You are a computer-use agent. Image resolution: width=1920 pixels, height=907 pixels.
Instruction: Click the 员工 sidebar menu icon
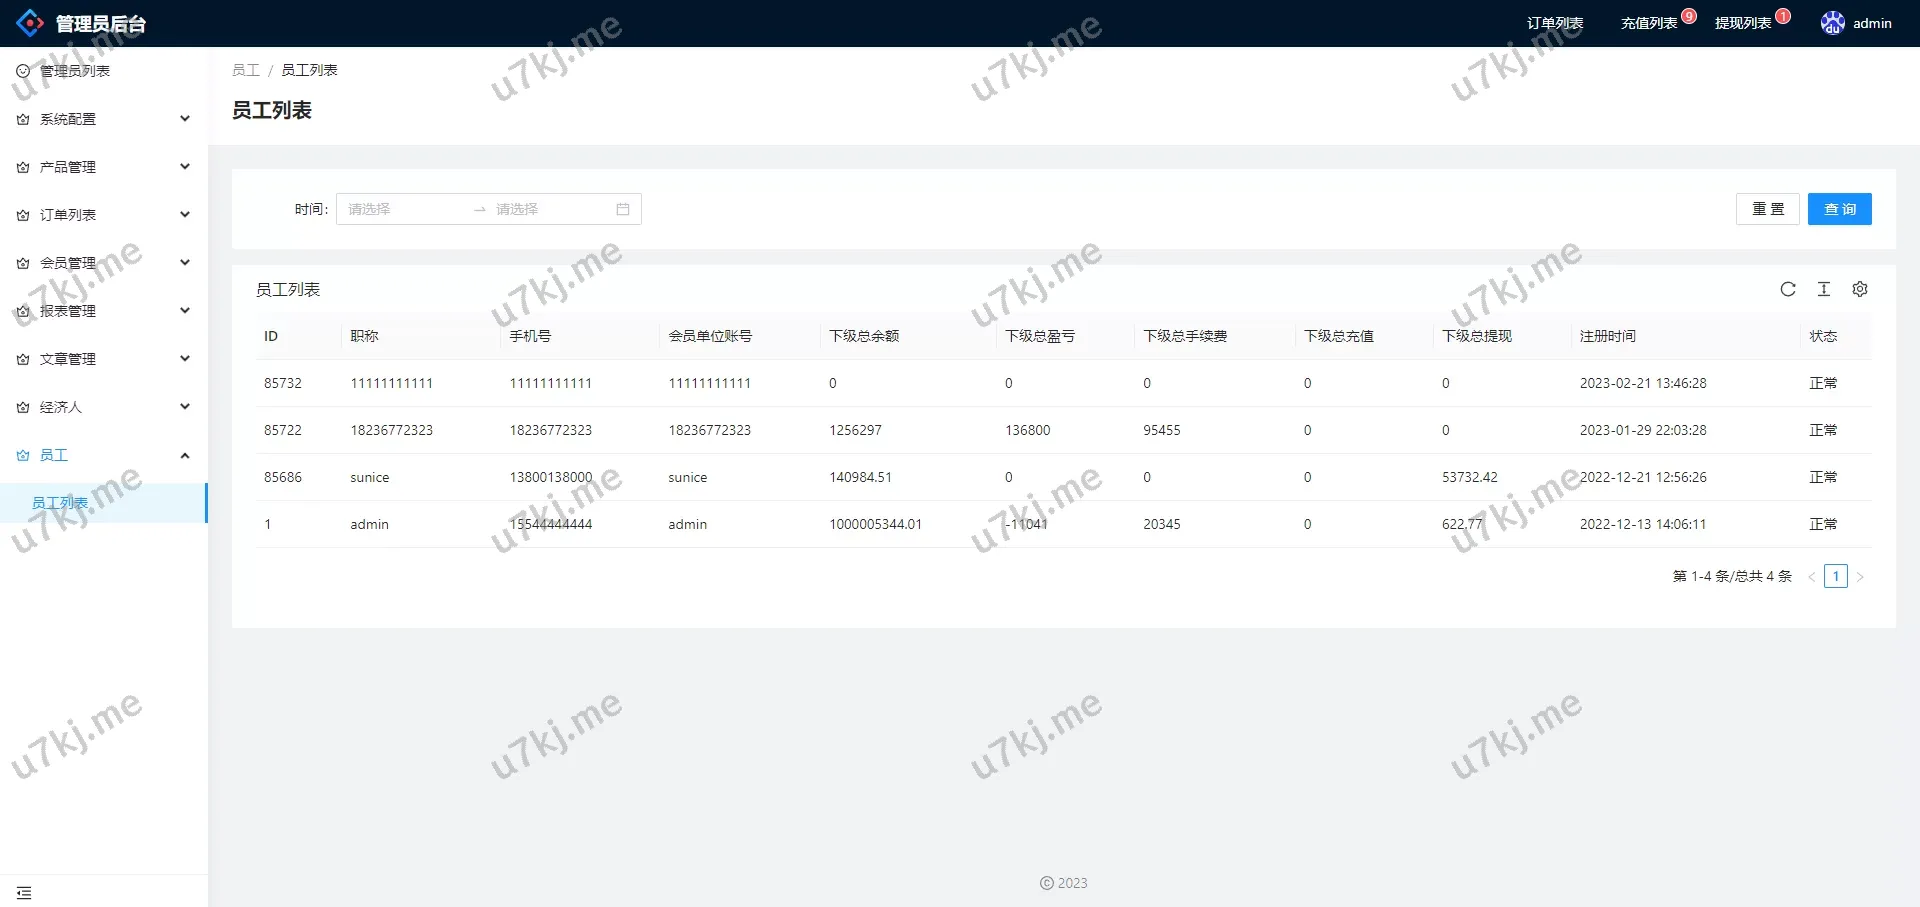tap(21, 455)
